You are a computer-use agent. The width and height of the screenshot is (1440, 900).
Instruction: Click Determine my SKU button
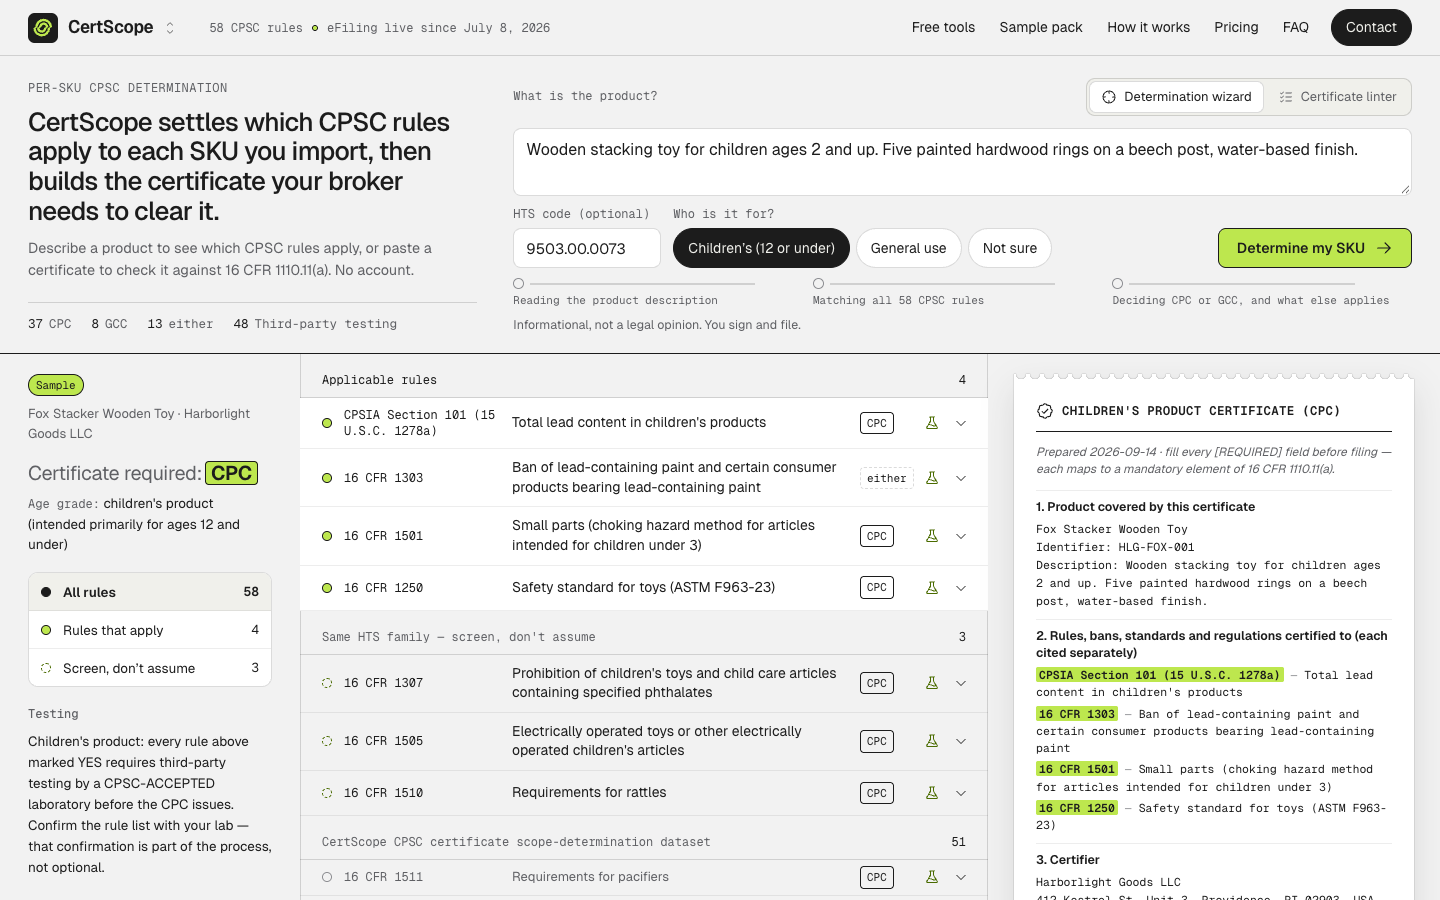[1315, 248]
